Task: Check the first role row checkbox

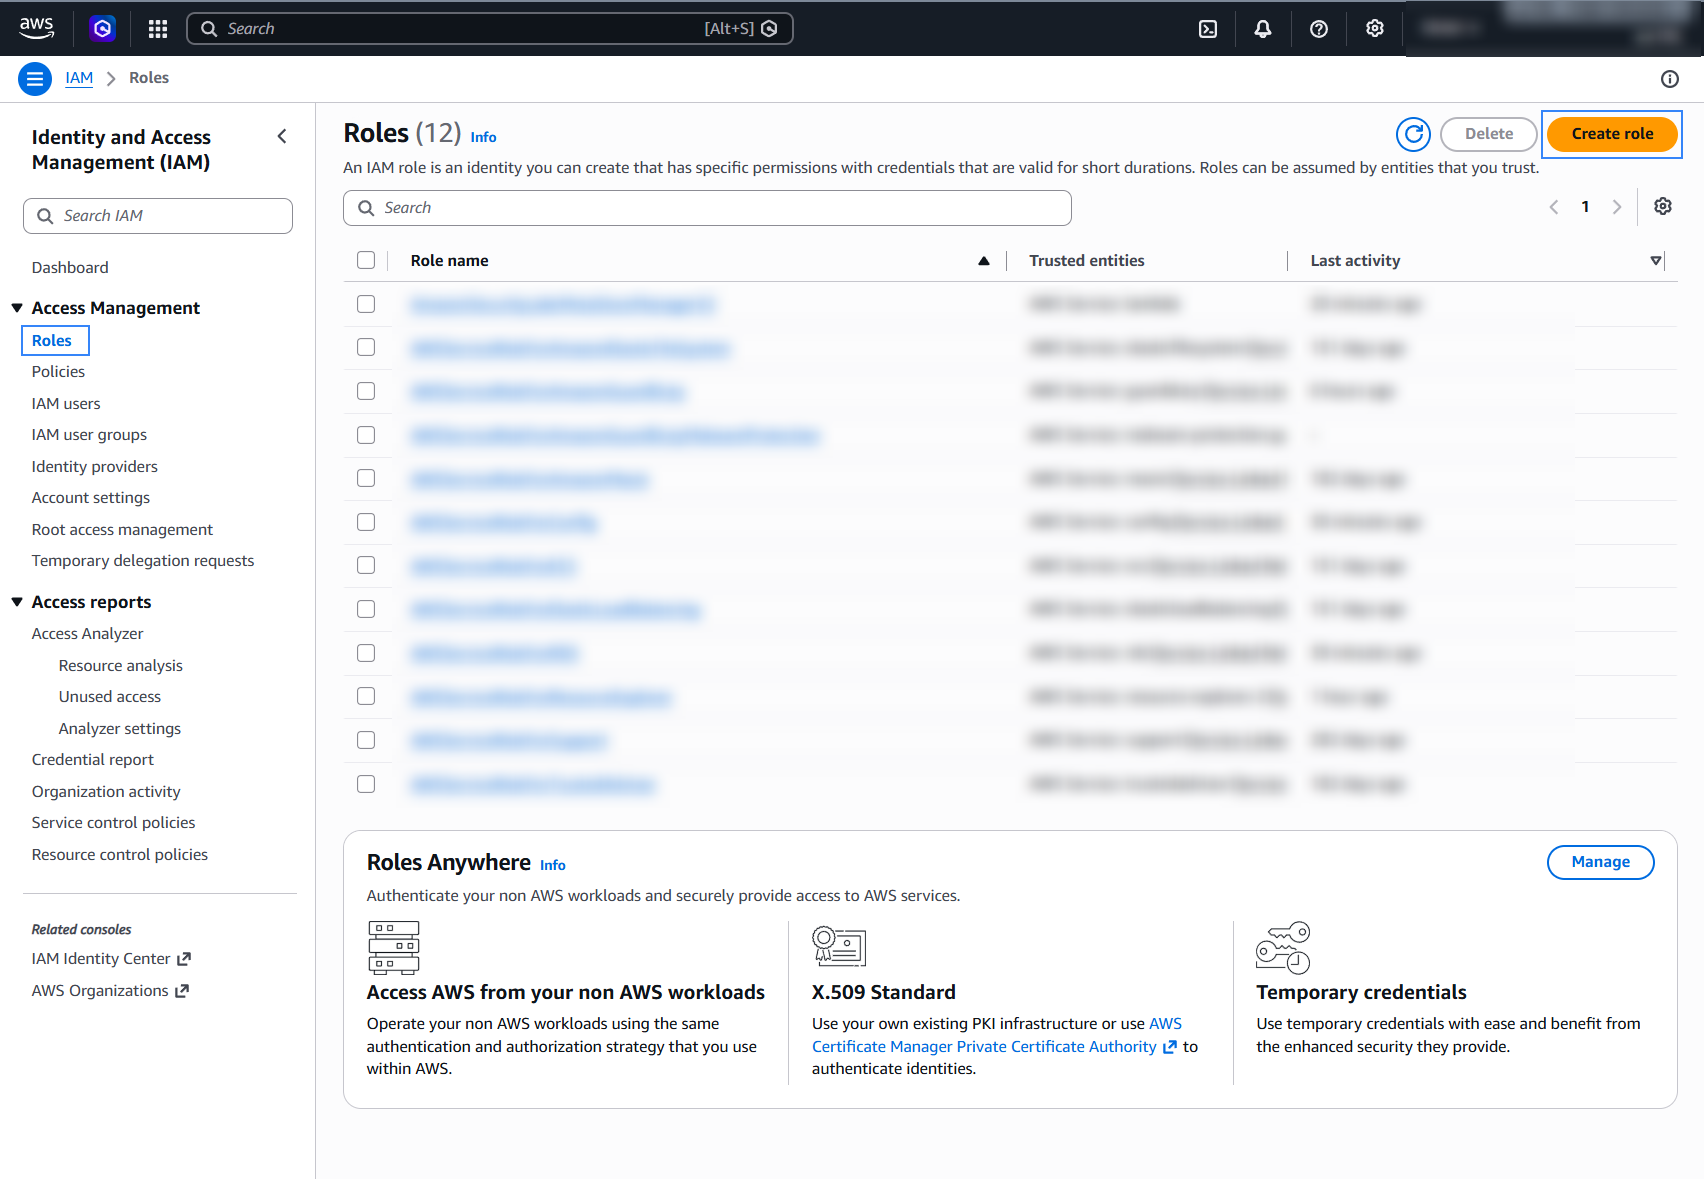Action: tap(366, 304)
